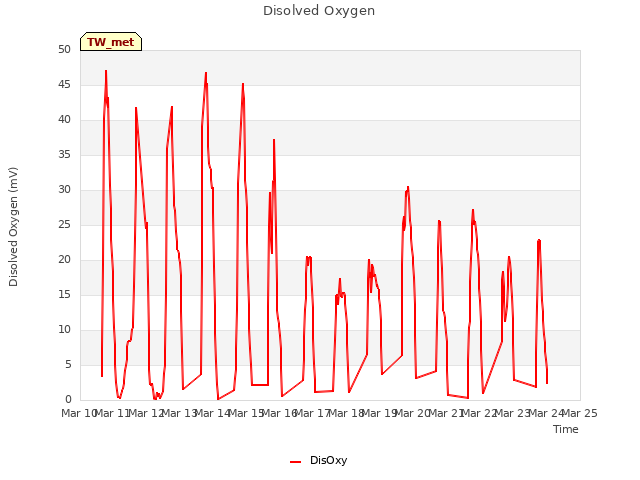Click the Mar 25 axis tick
640x480 pixels.
point(580,413)
